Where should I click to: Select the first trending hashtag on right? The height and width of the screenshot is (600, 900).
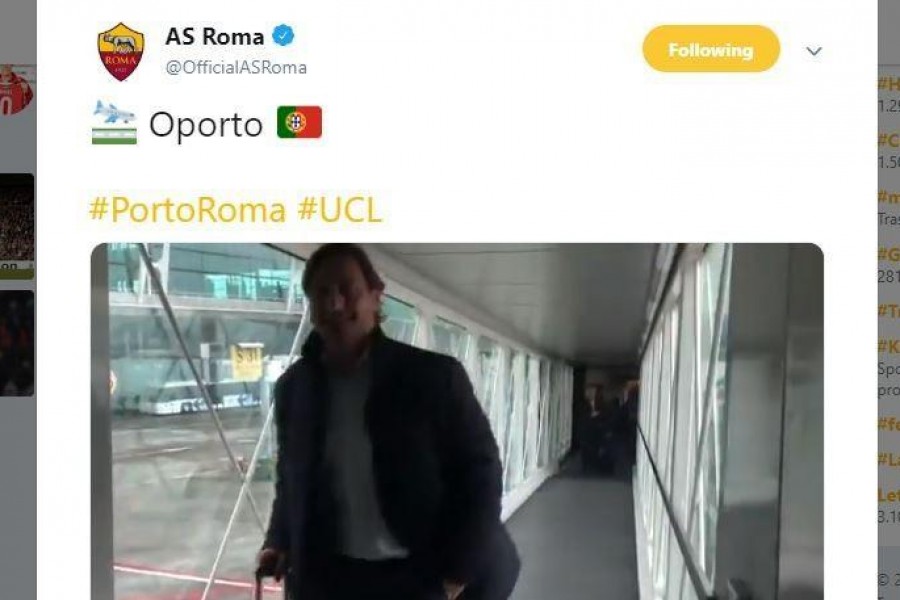pyautogui.click(x=889, y=84)
